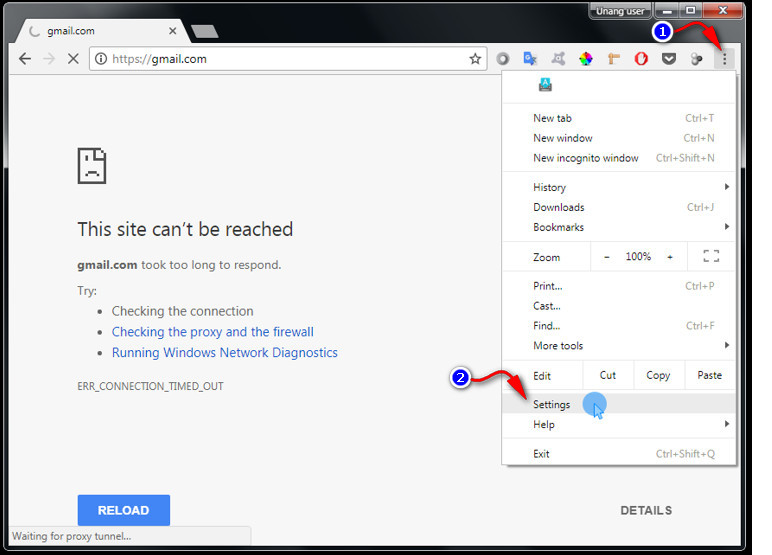The height and width of the screenshot is (555, 772).
Task: Click 'Waiting for proxy tunnel...' status text
Action: tap(72, 536)
